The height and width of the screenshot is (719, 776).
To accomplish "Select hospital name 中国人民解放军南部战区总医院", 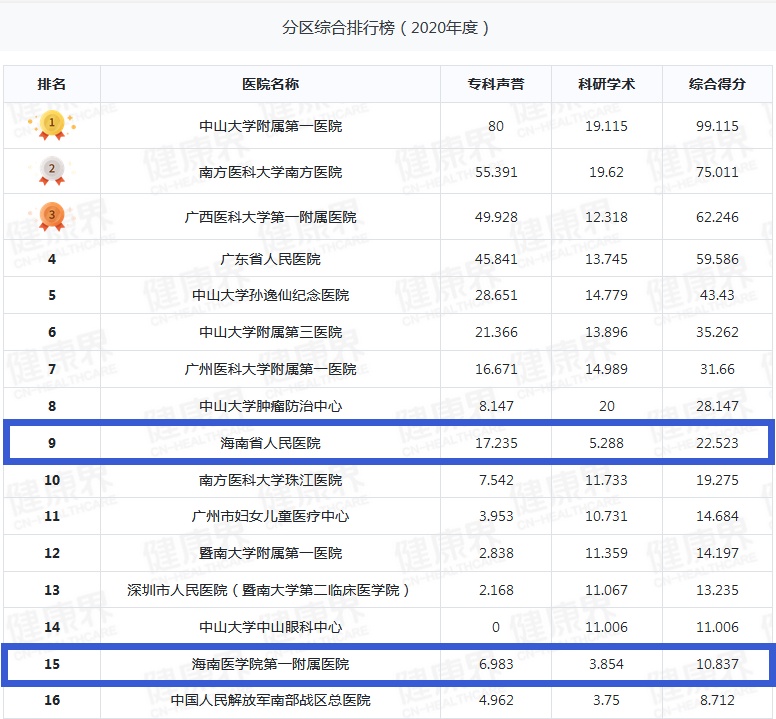I will [x=271, y=700].
